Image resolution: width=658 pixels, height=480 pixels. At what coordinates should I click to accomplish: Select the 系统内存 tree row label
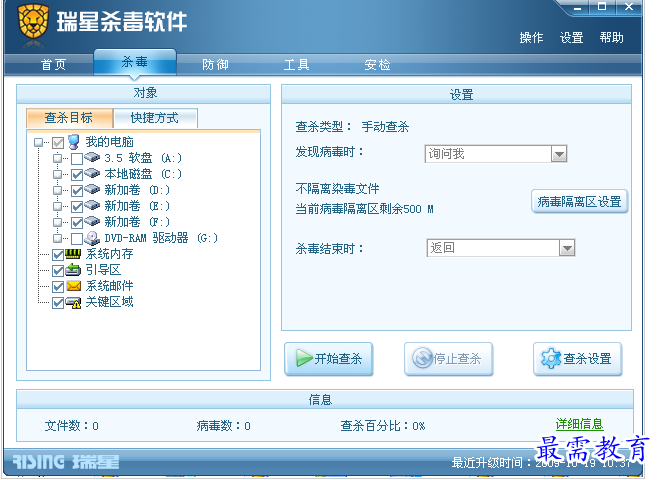point(110,254)
